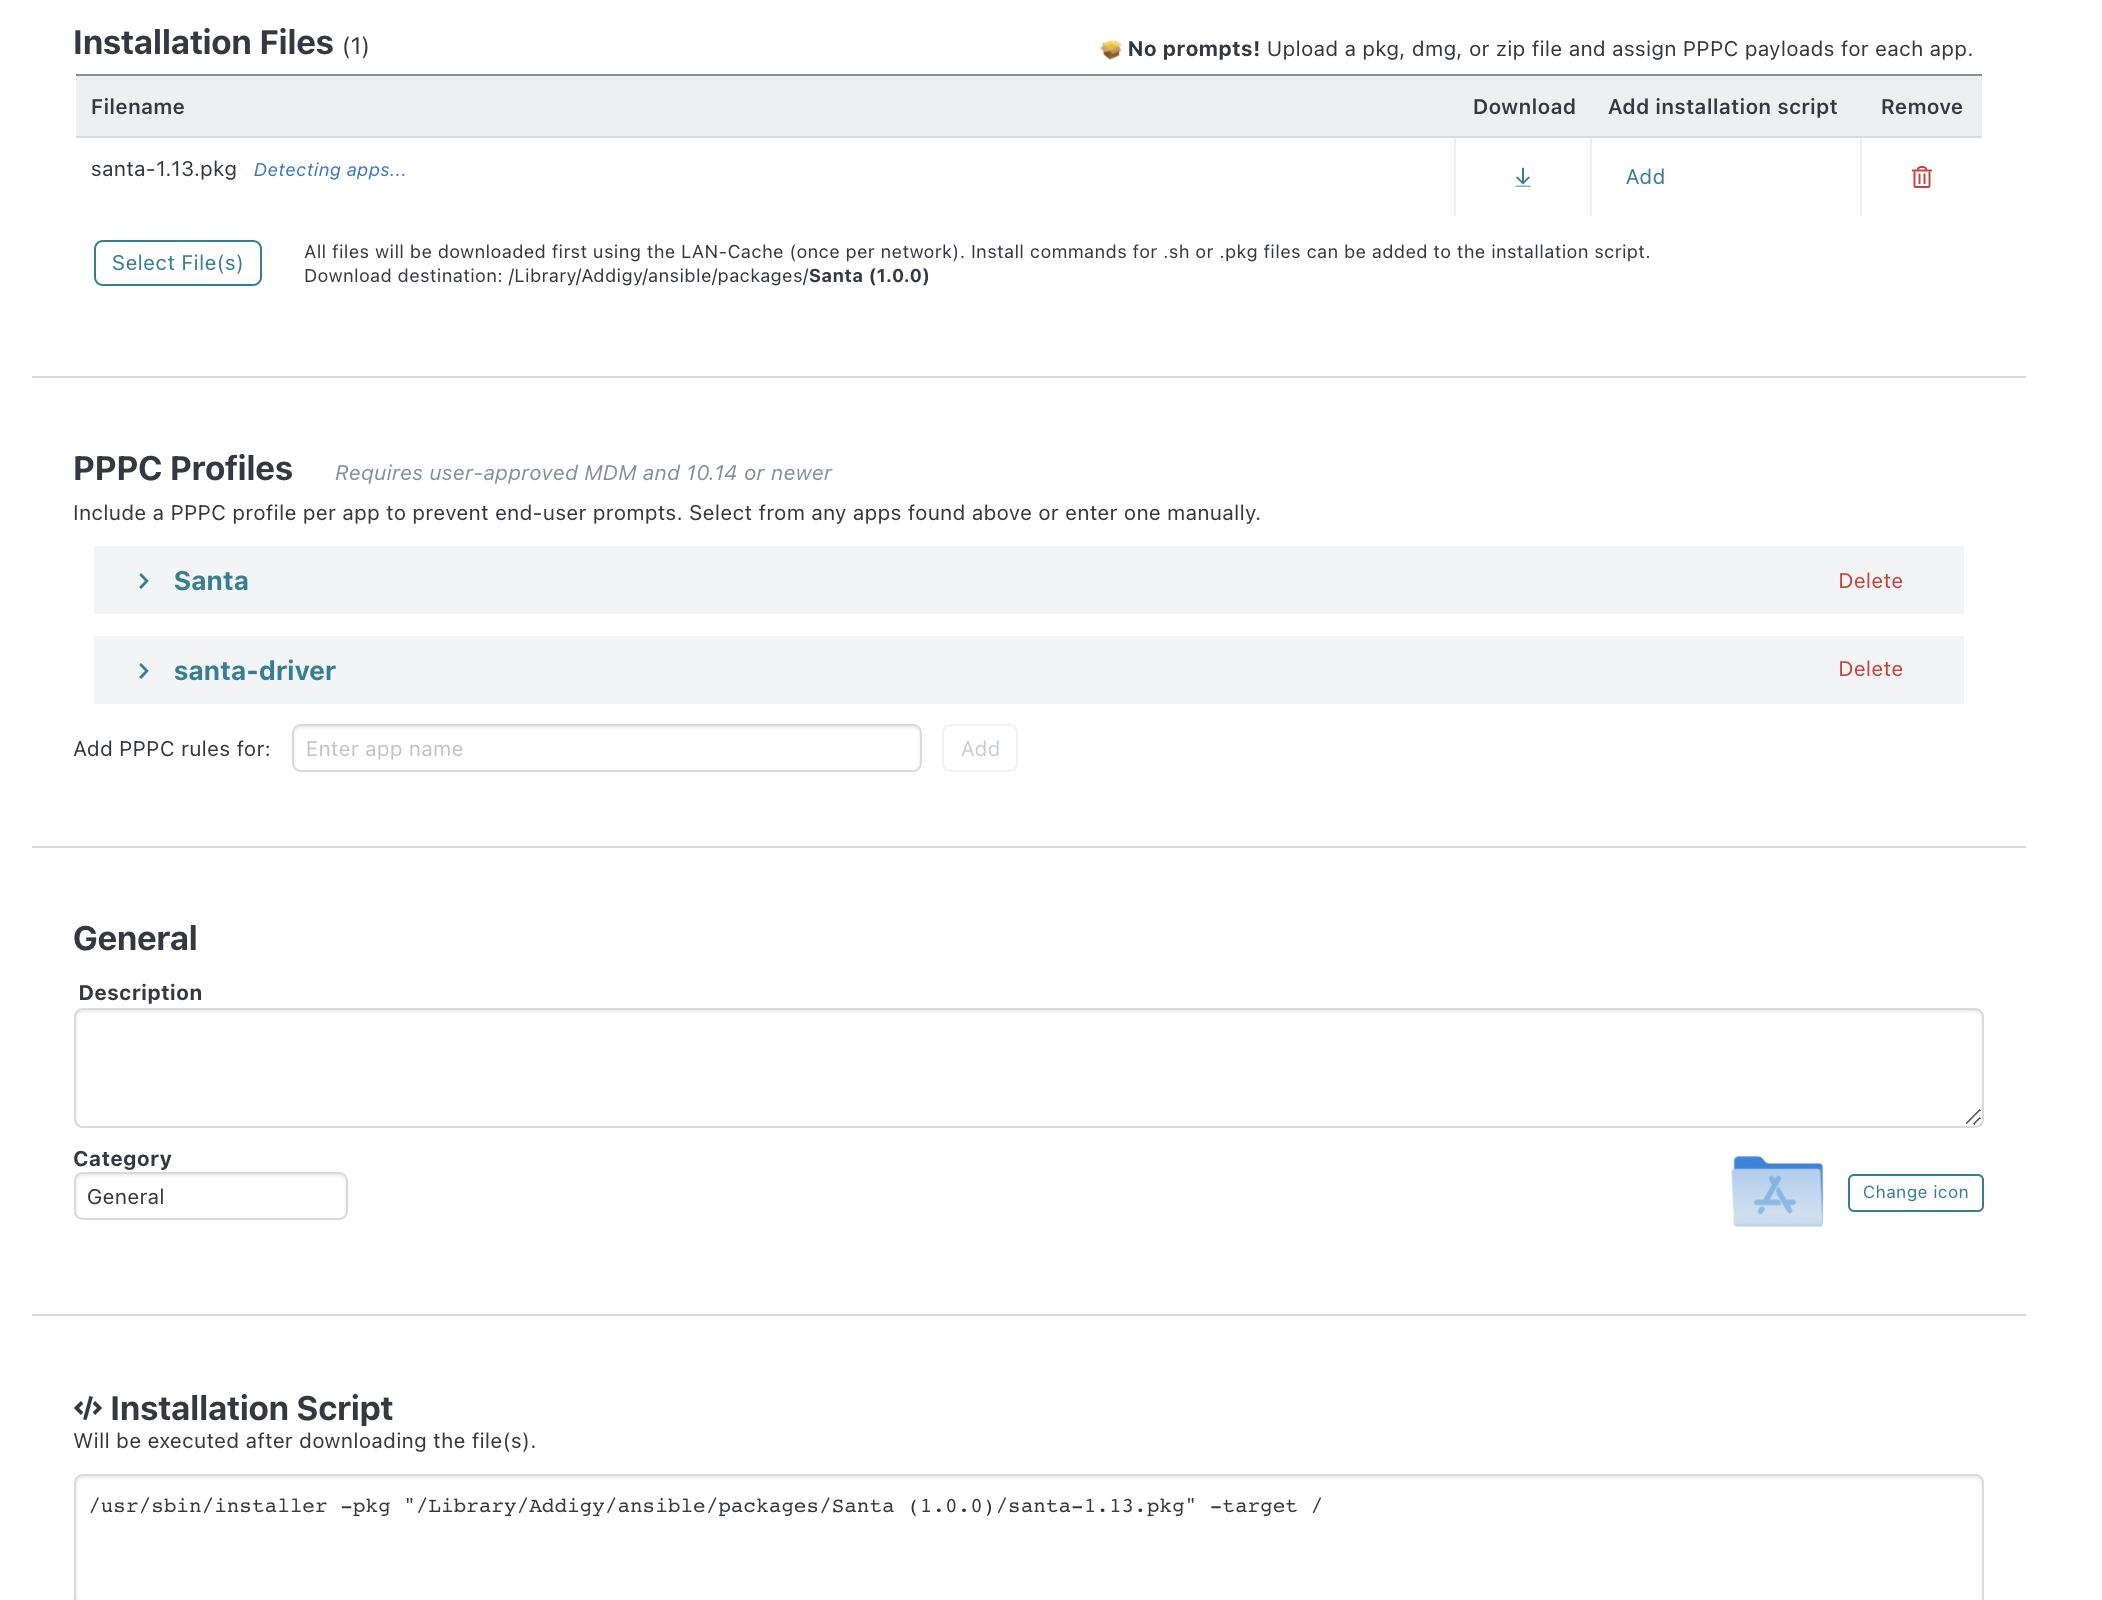Viewport: 2102px width, 1600px height.
Task: Click the General section heading
Action: point(135,938)
